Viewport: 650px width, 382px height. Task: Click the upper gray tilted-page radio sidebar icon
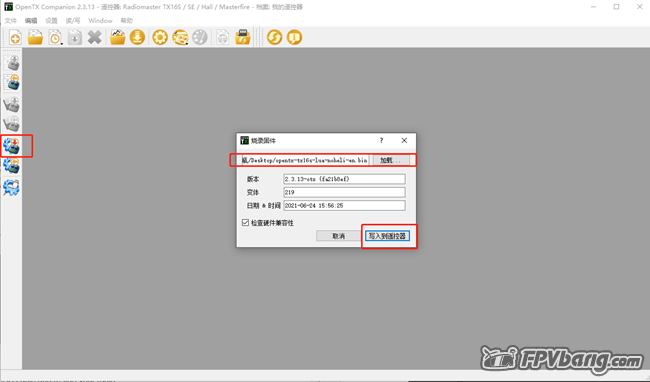pos(12,104)
